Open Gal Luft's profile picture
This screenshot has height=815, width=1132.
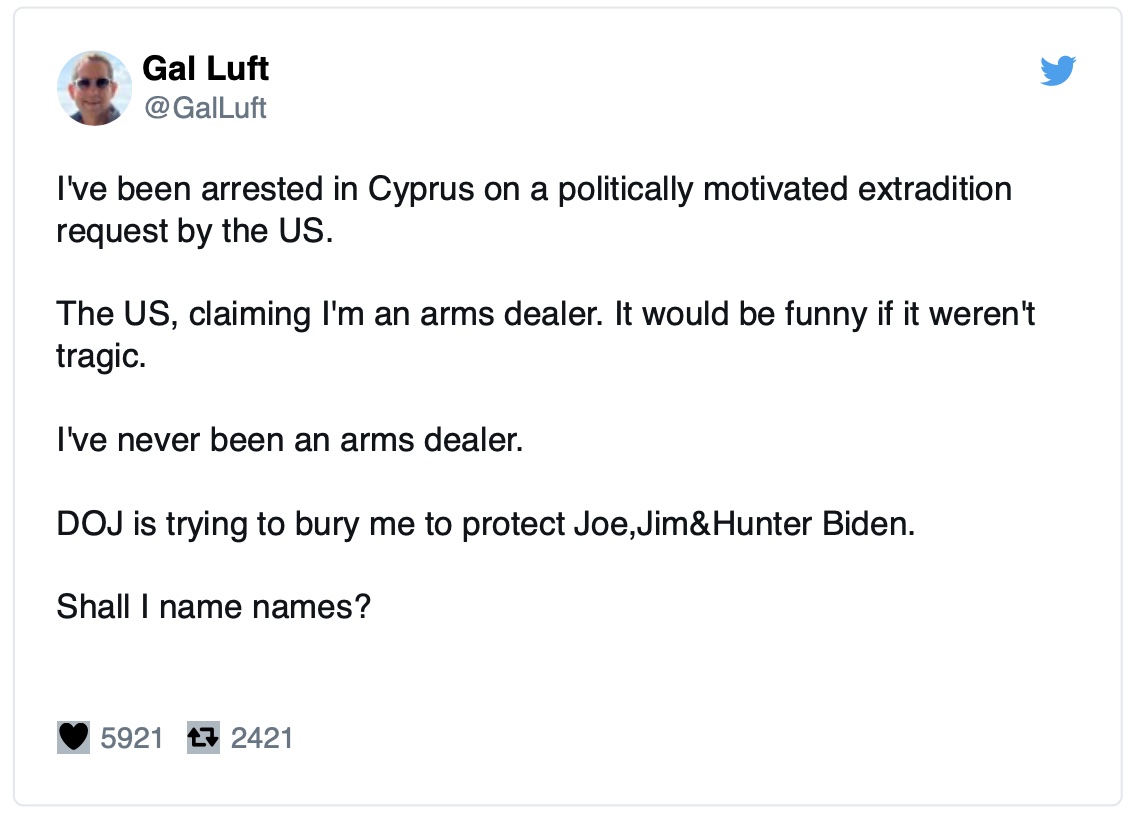pyautogui.click(x=95, y=88)
